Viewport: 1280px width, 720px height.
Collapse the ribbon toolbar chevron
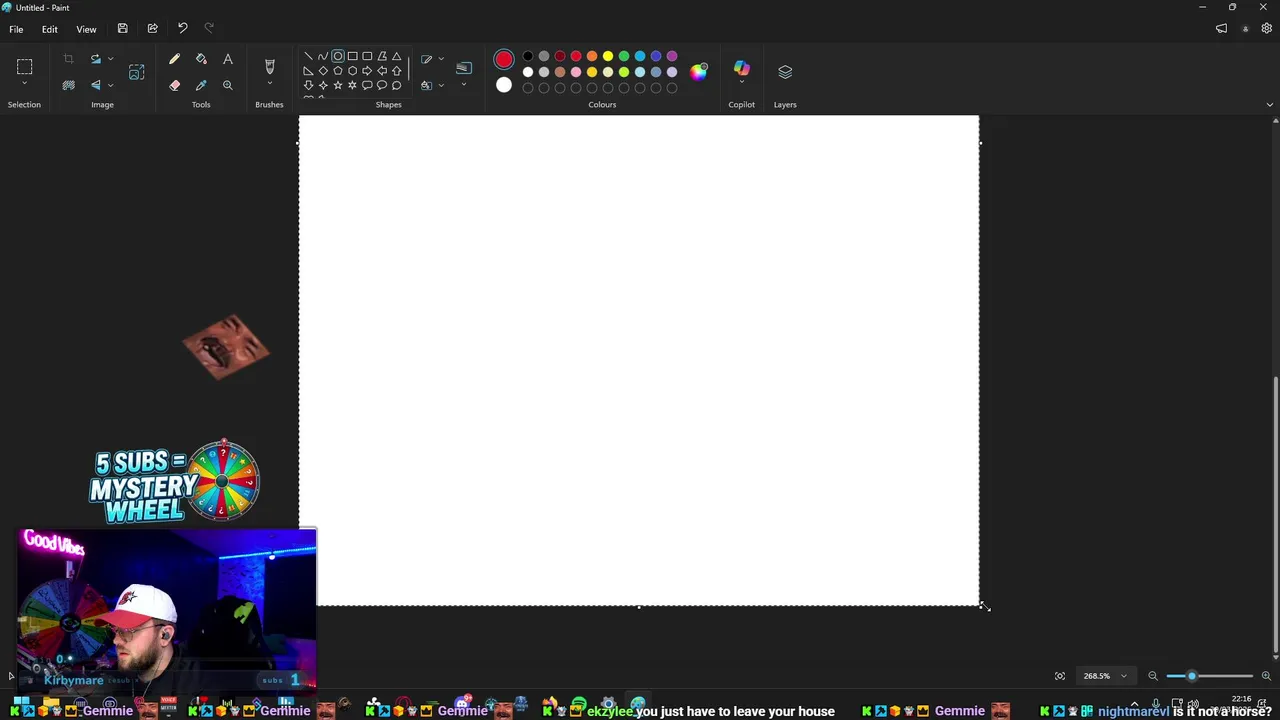pos(1269,105)
